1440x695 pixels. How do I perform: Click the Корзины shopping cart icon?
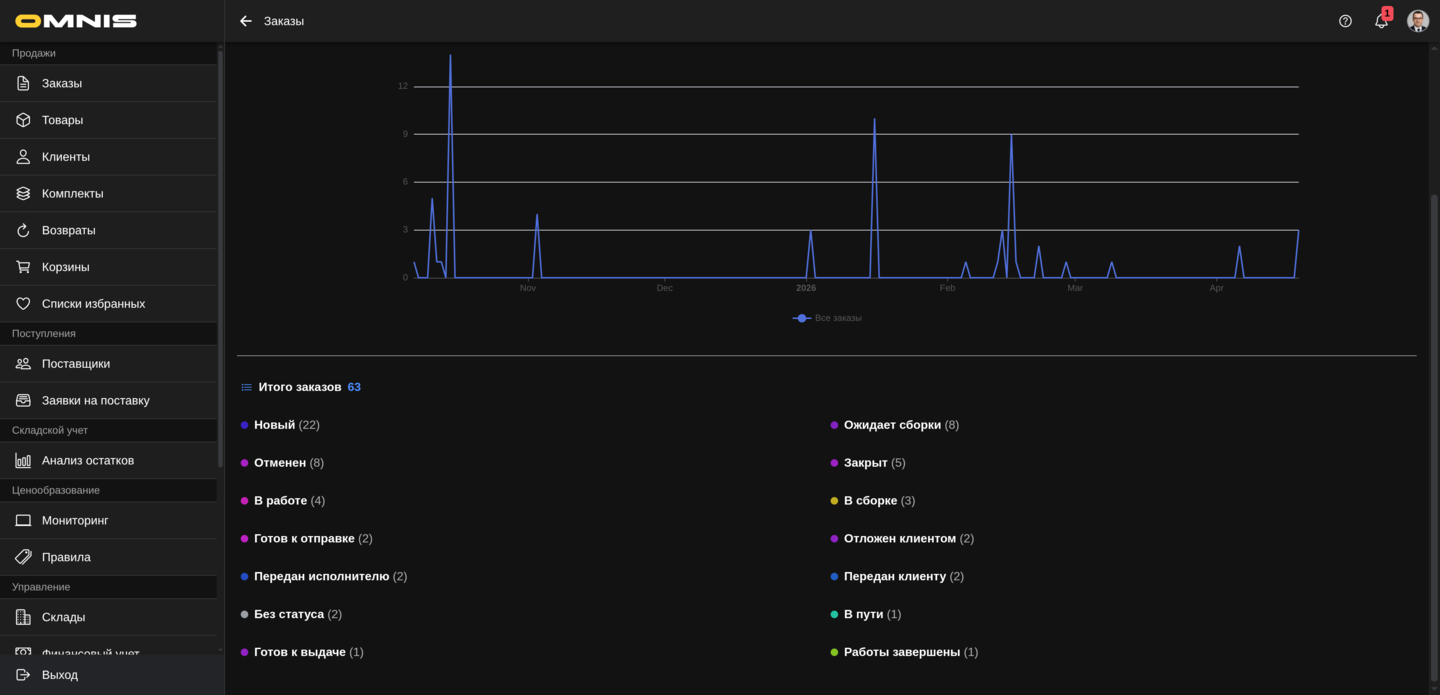tap(23, 267)
